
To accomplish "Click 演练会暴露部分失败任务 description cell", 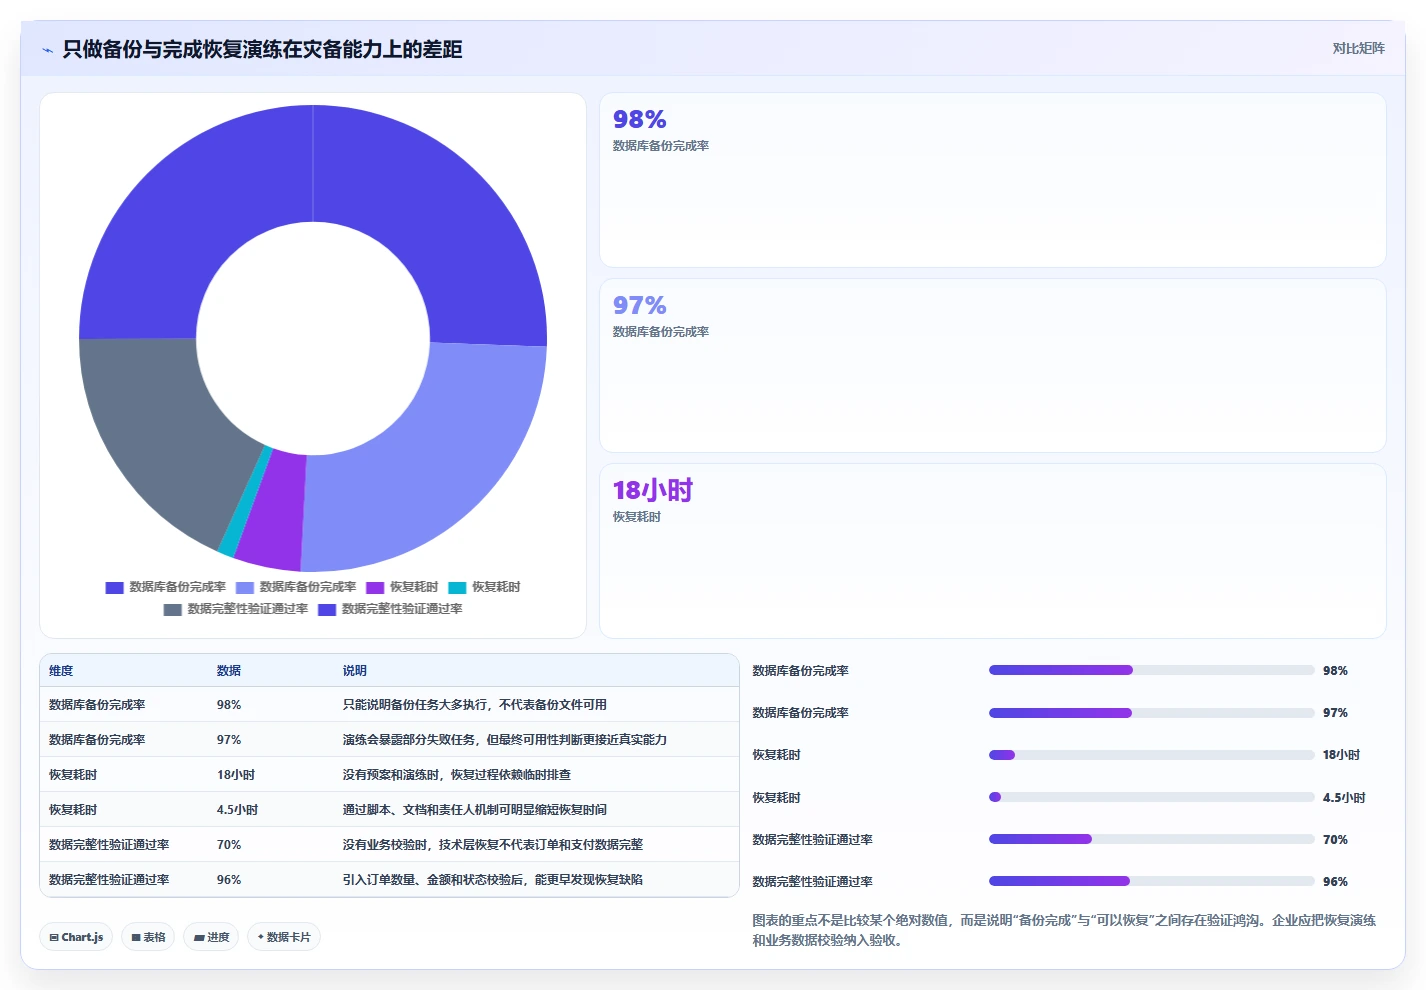I will point(505,740).
